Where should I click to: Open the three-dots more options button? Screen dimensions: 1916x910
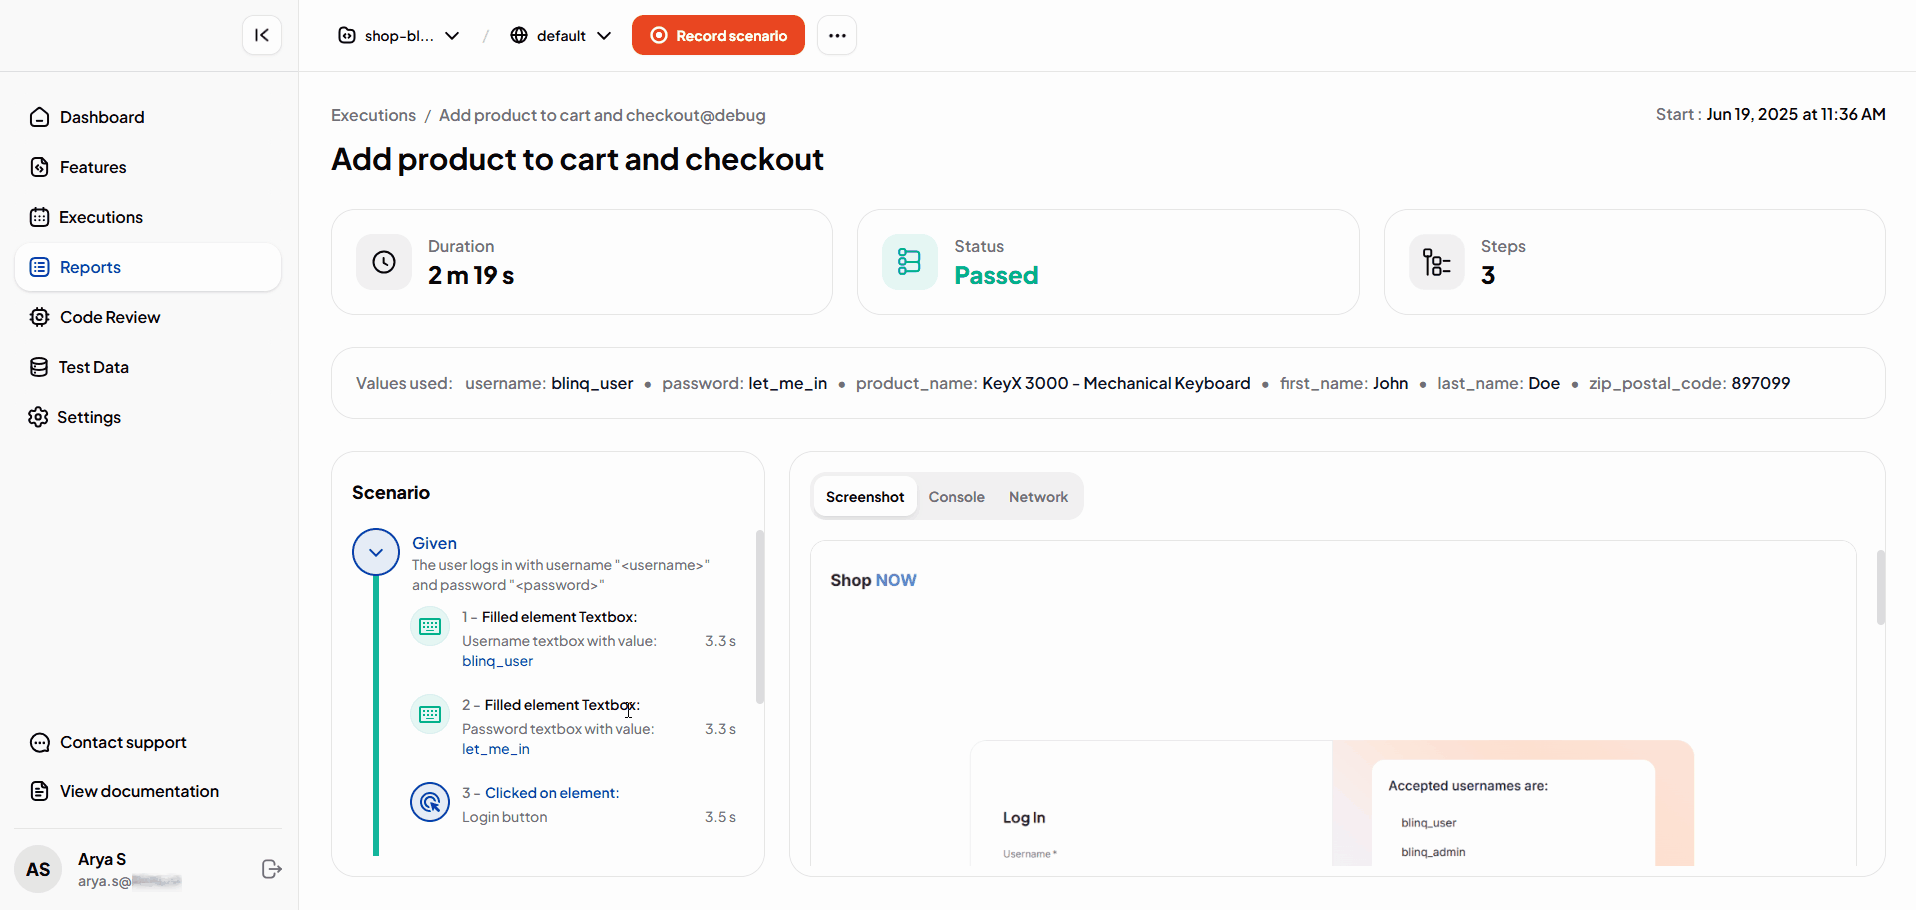click(x=837, y=35)
